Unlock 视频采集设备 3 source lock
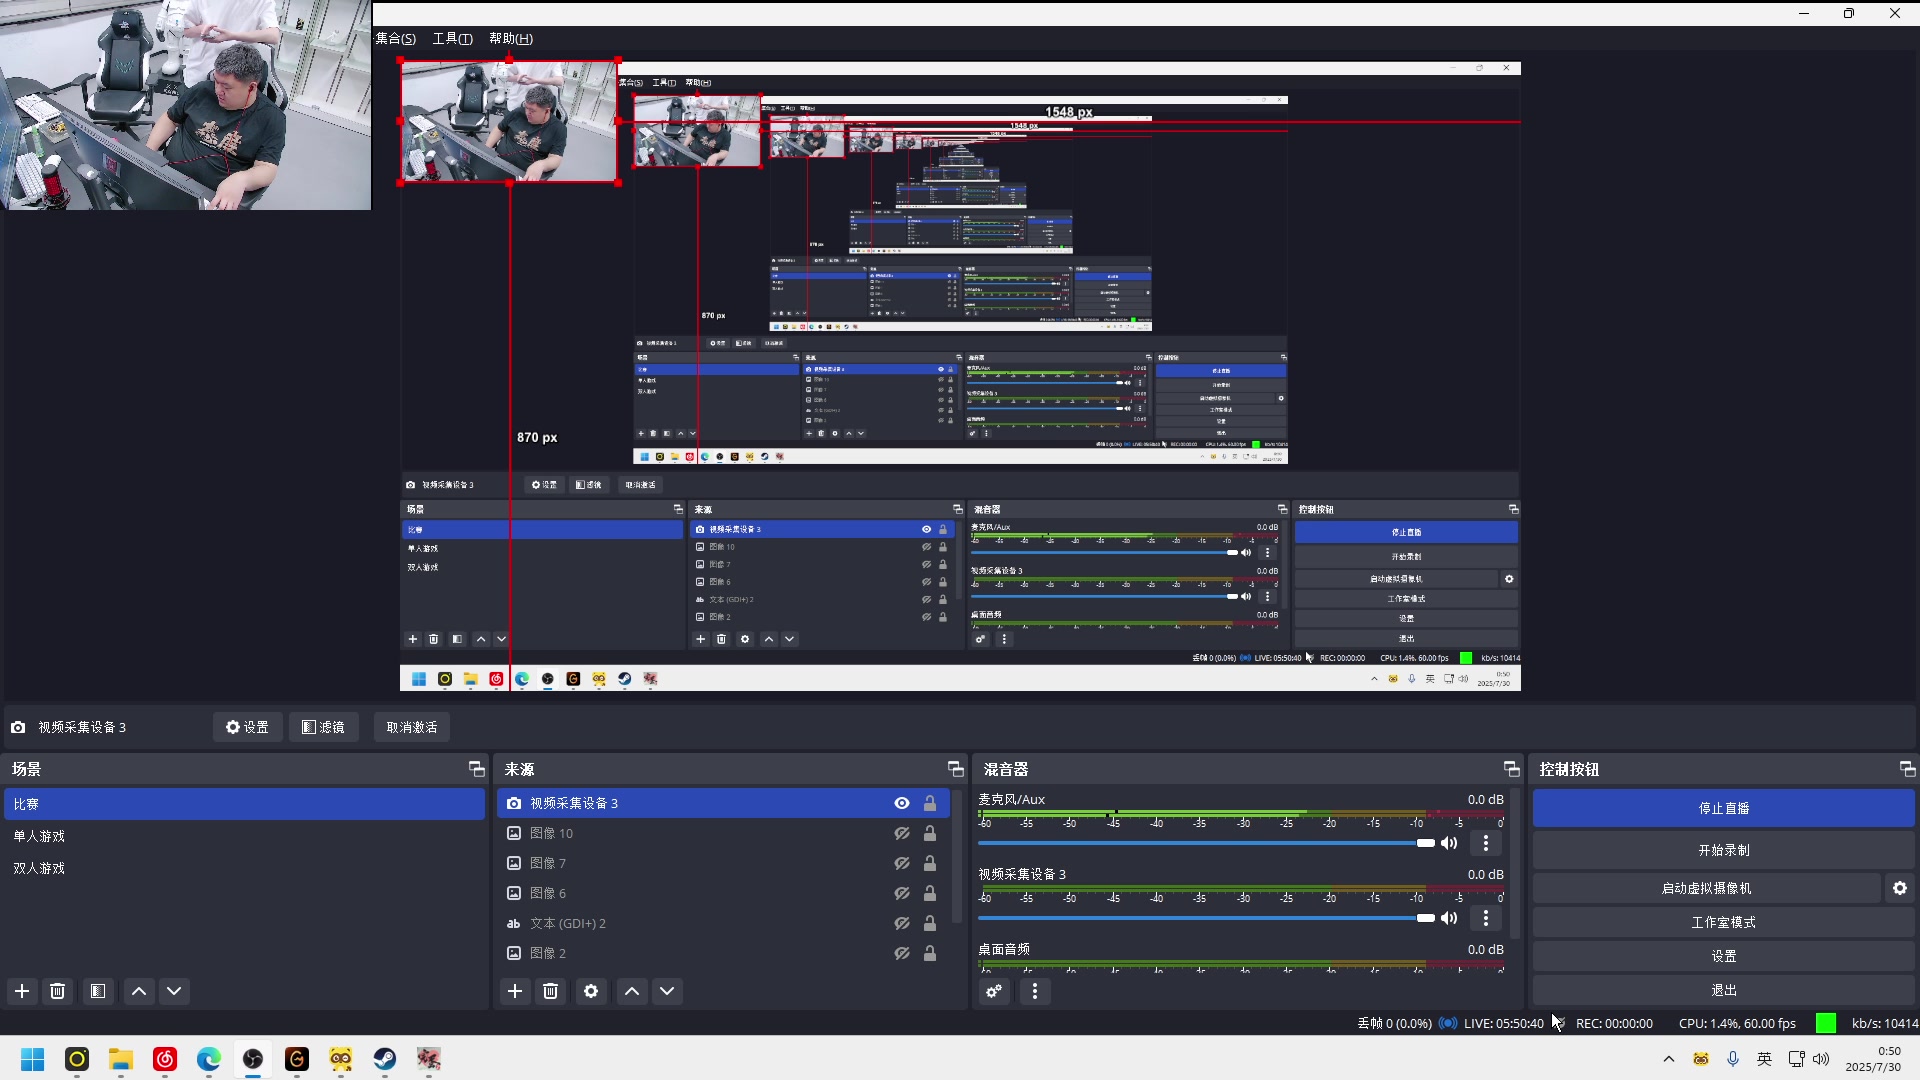This screenshot has height=1080, width=1920. click(930, 803)
